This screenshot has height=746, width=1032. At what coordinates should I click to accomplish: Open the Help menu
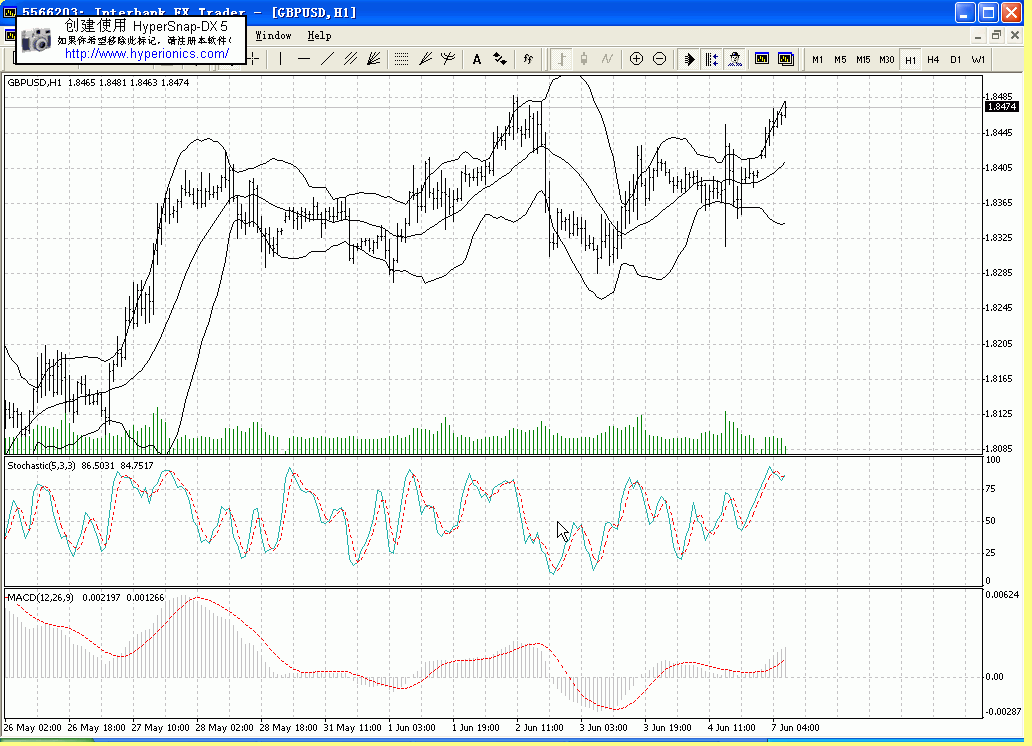pyautogui.click(x=319, y=35)
